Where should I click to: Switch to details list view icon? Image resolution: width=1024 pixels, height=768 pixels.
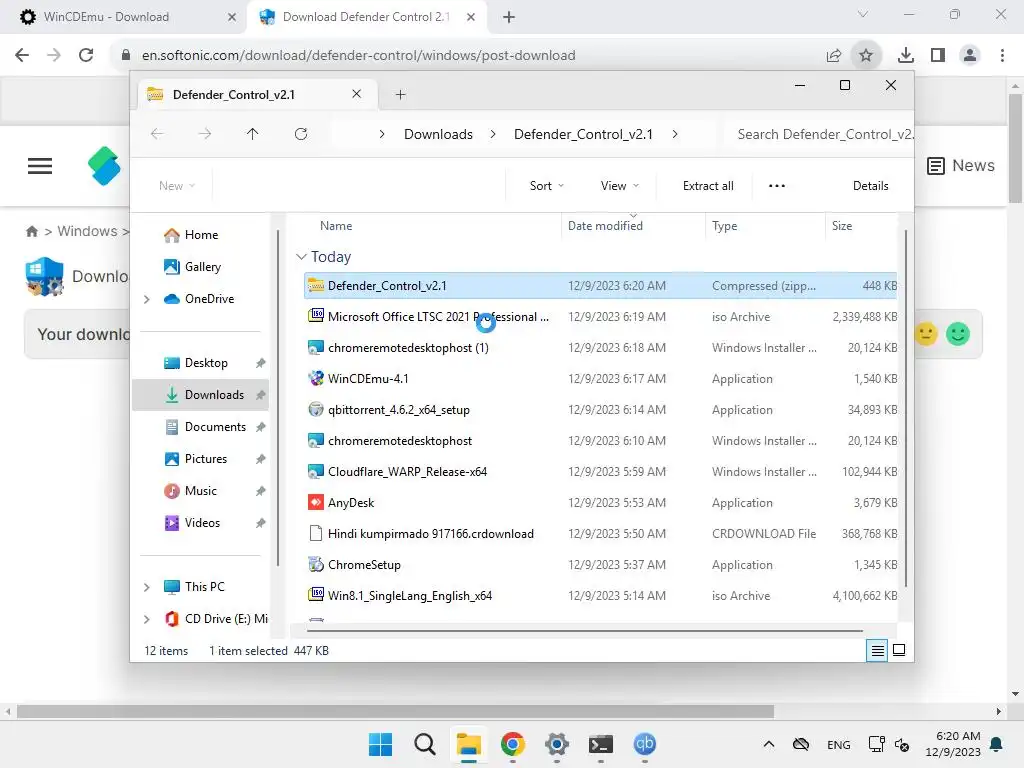877,650
